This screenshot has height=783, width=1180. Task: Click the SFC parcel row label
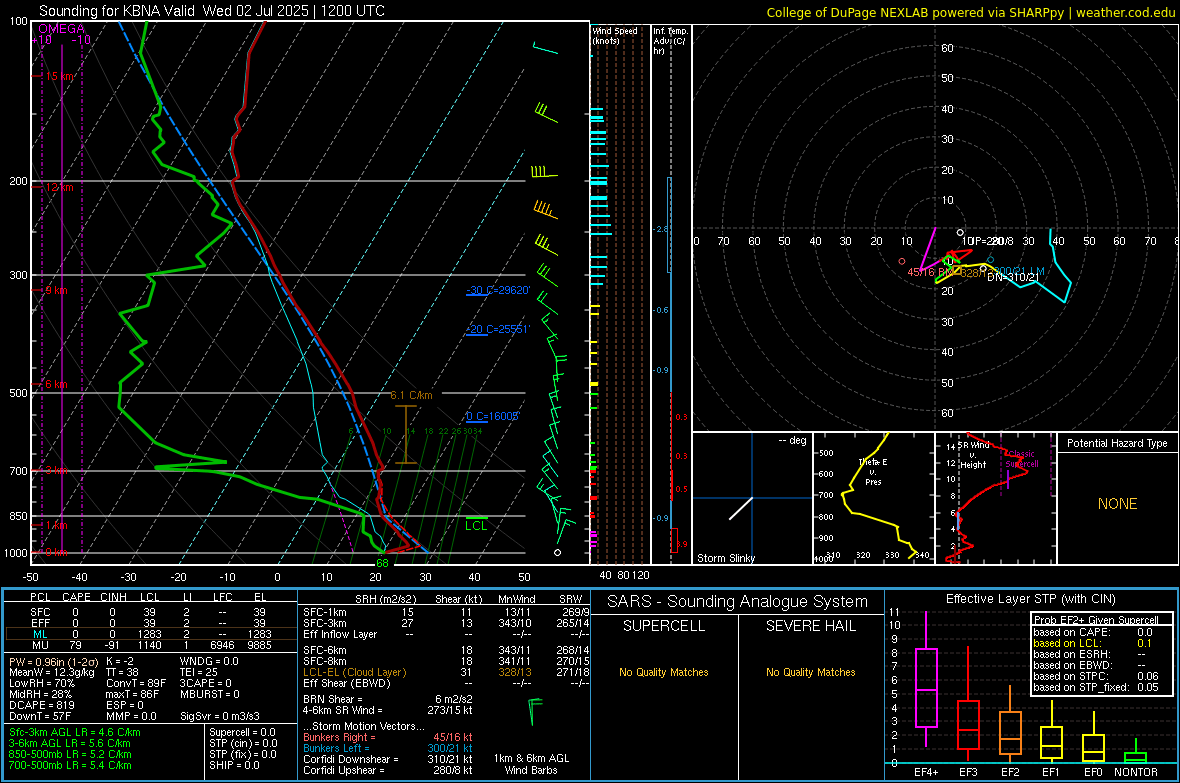pyautogui.click(x=41, y=612)
